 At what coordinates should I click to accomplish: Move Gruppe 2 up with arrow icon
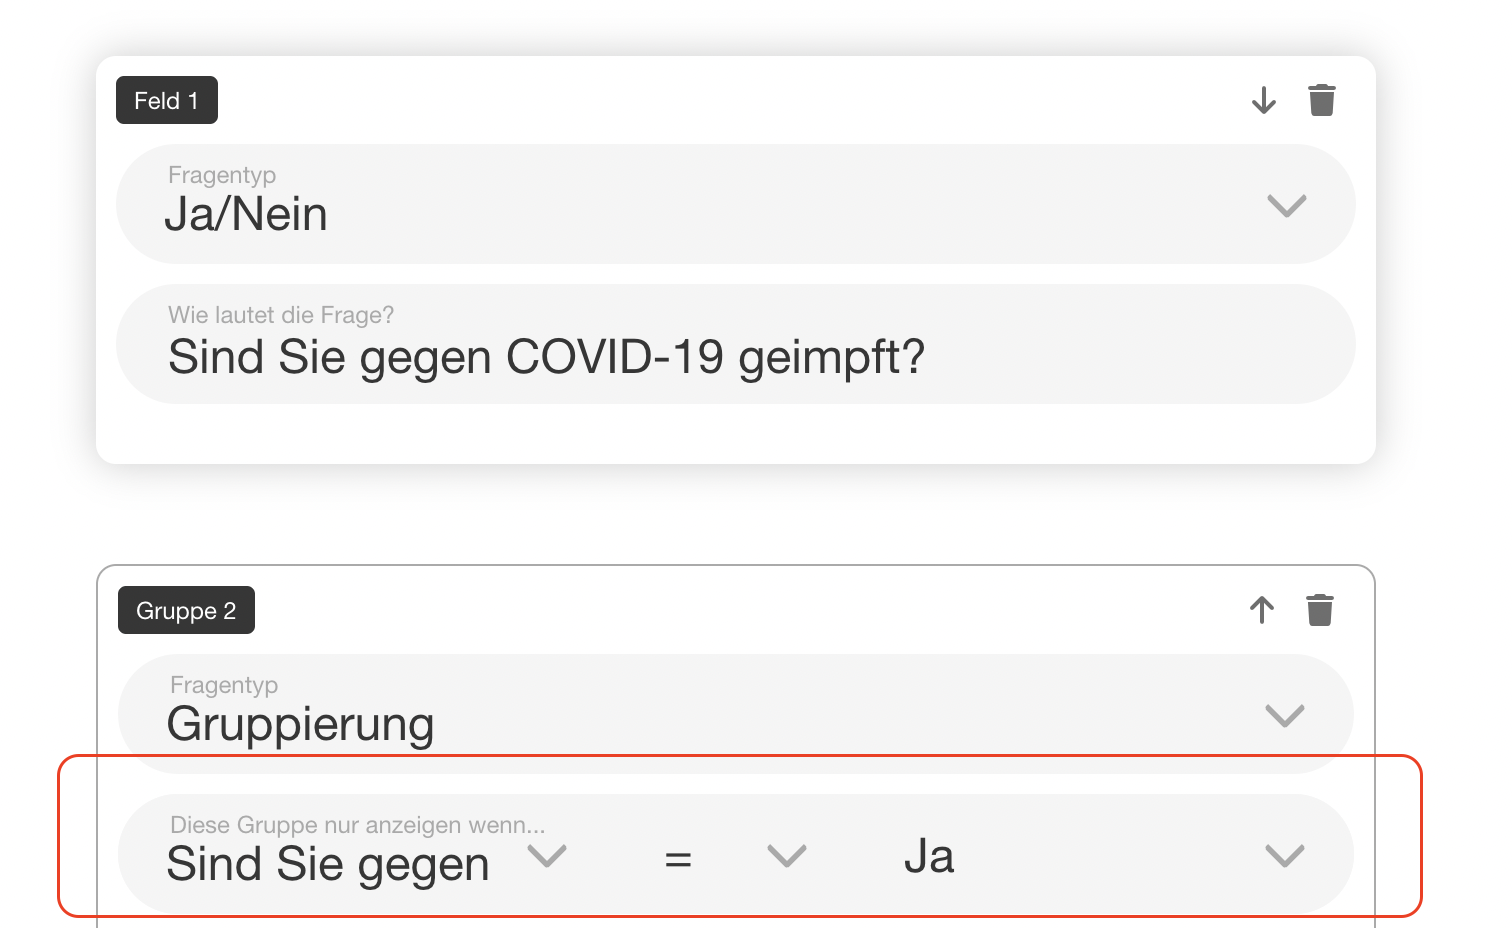pyautogui.click(x=1262, y=610)
